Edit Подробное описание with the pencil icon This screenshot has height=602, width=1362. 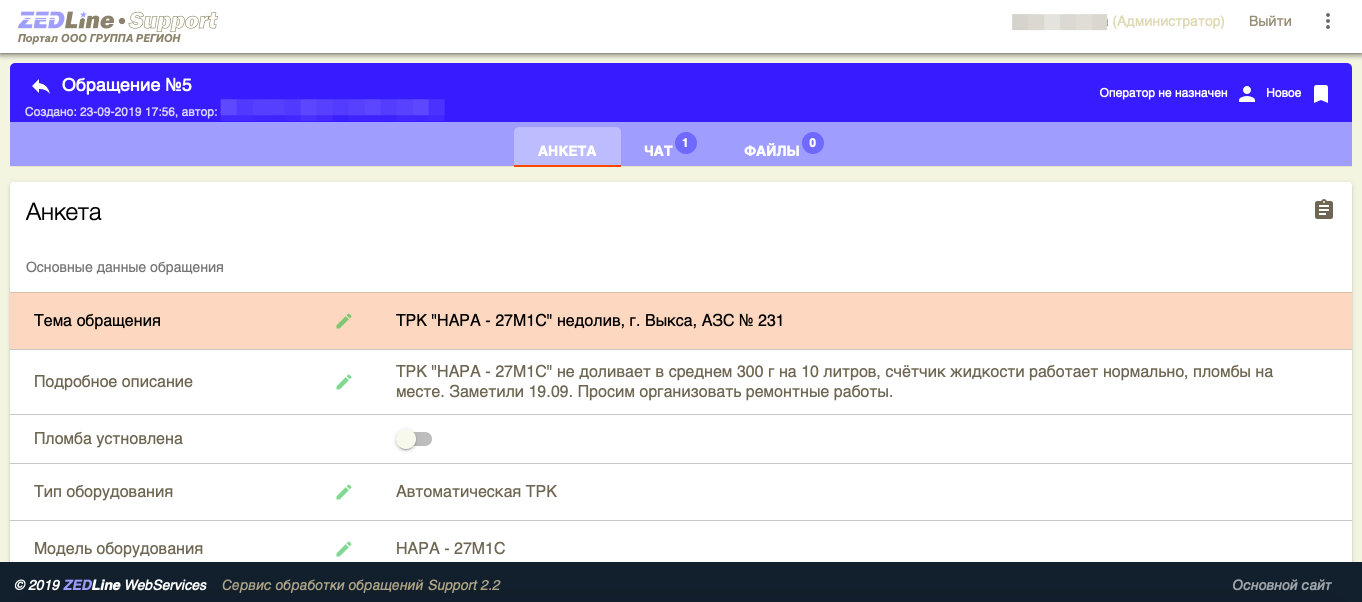344,381
